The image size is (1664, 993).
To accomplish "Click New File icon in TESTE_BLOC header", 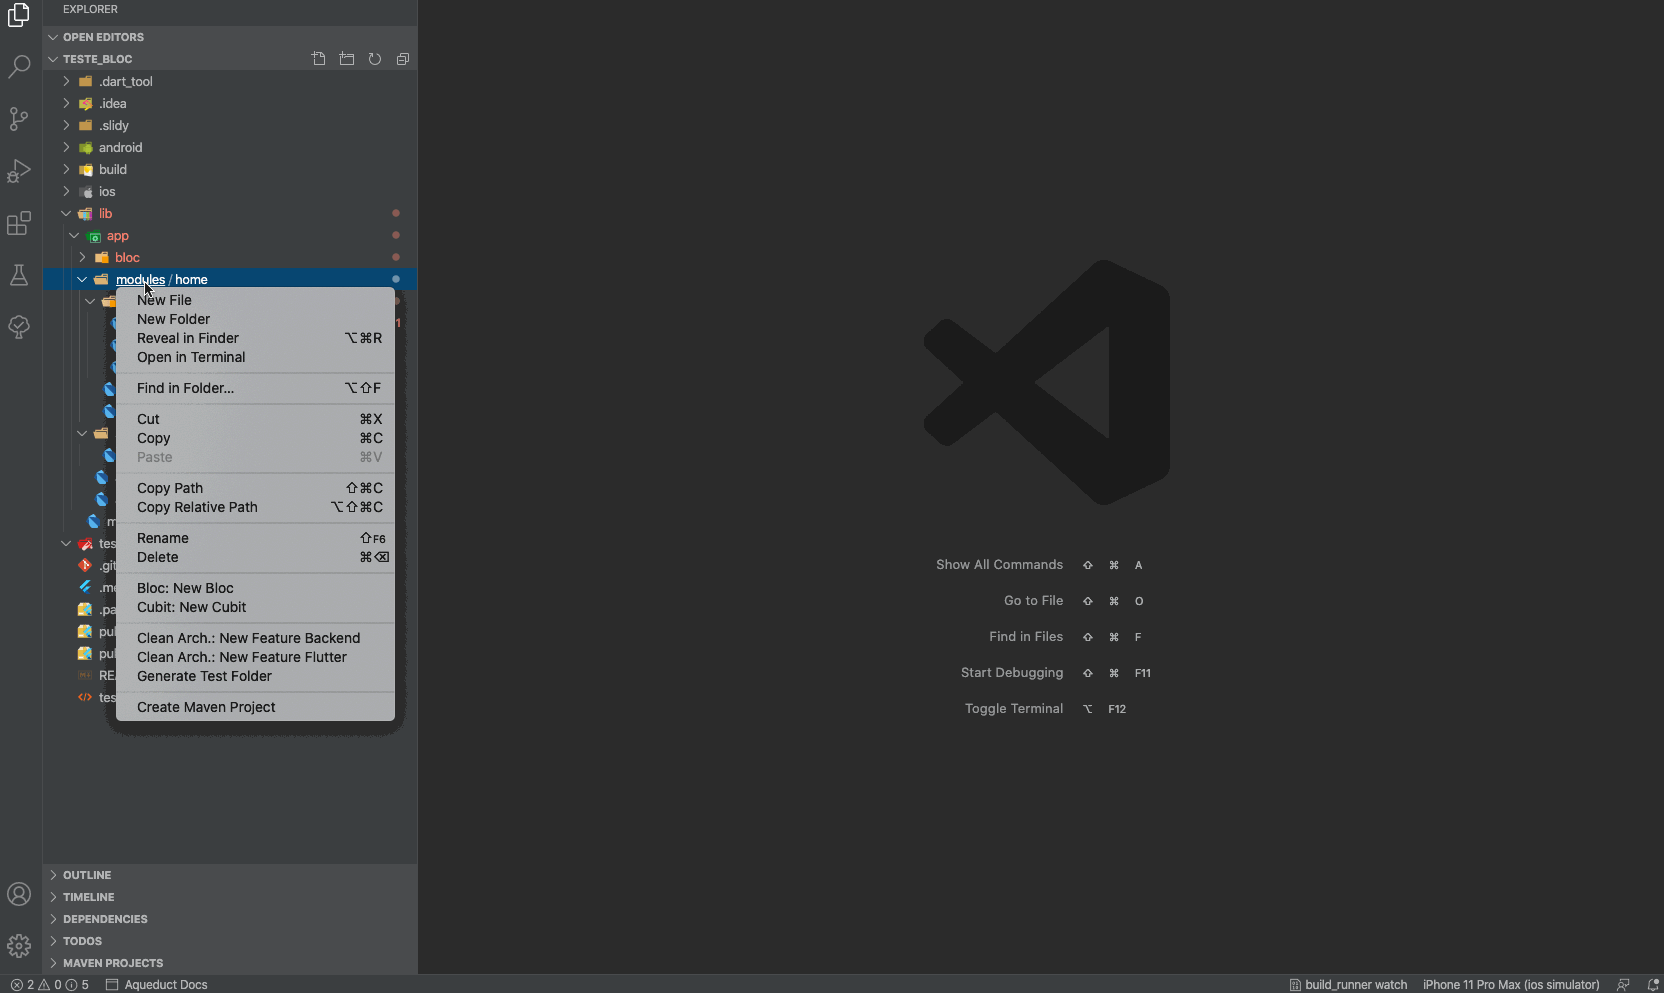I will point(319,59).
